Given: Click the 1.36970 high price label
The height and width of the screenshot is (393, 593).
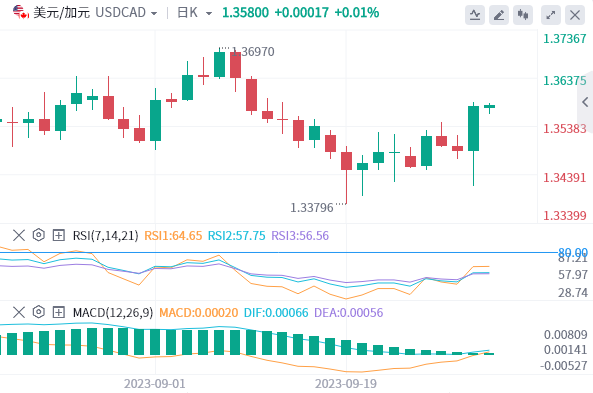Looking at the screenshot, I should coord(253,51).
